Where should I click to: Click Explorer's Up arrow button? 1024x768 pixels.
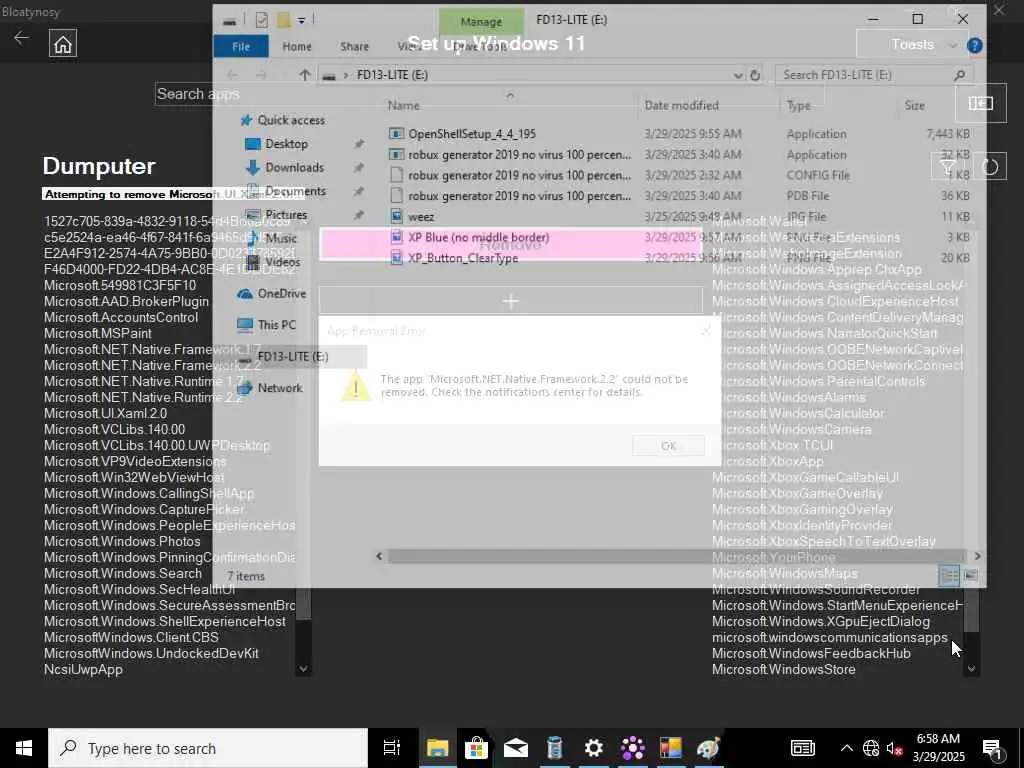point(304,75)
